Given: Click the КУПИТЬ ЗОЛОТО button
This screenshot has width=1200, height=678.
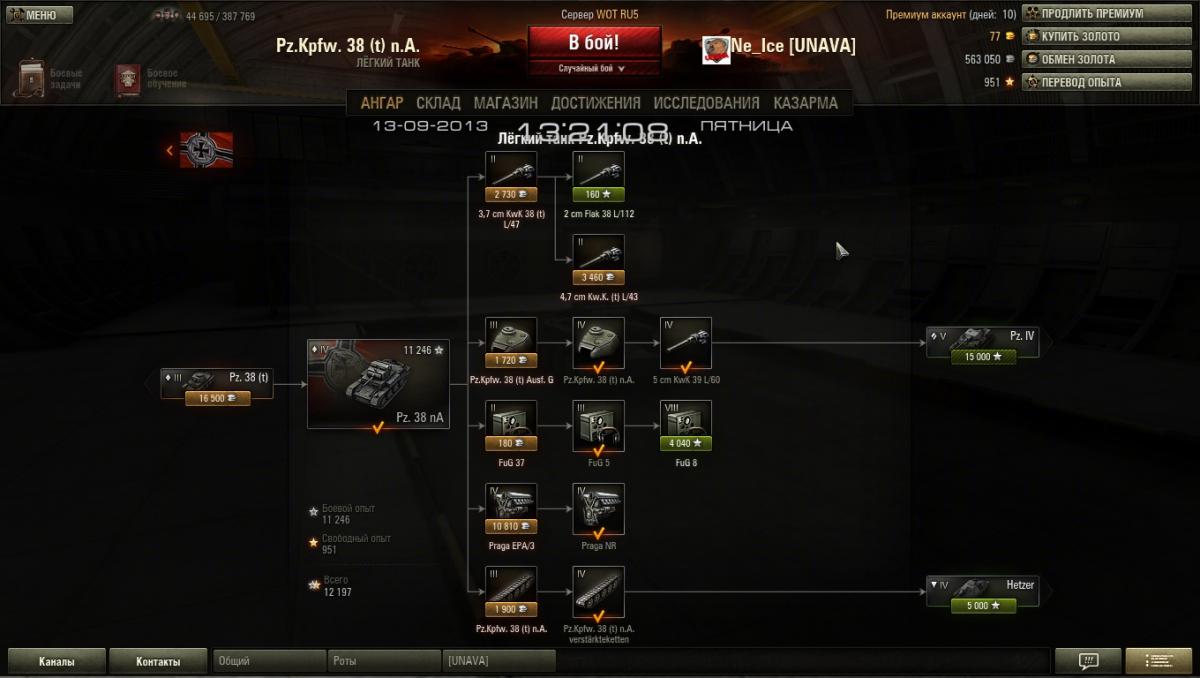Looking at the screenshot, I should point(1108,36).
